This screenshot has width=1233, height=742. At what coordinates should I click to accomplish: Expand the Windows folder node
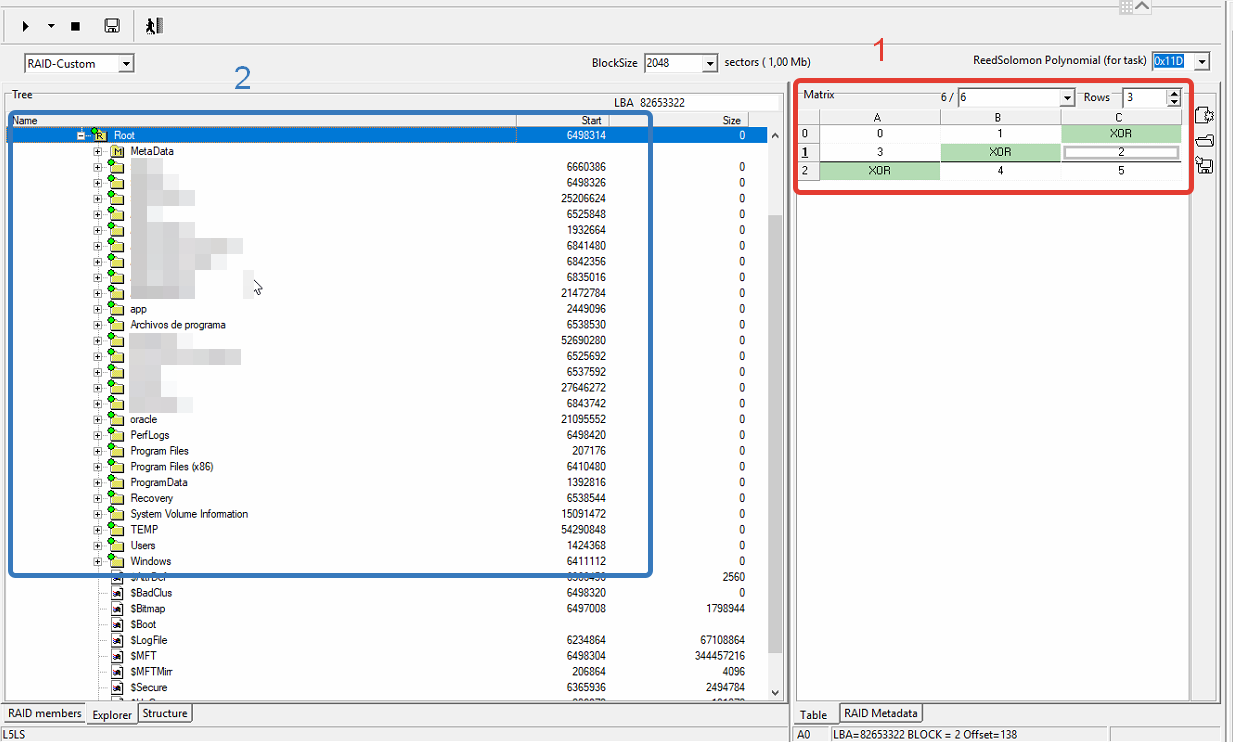coord(98,561)
